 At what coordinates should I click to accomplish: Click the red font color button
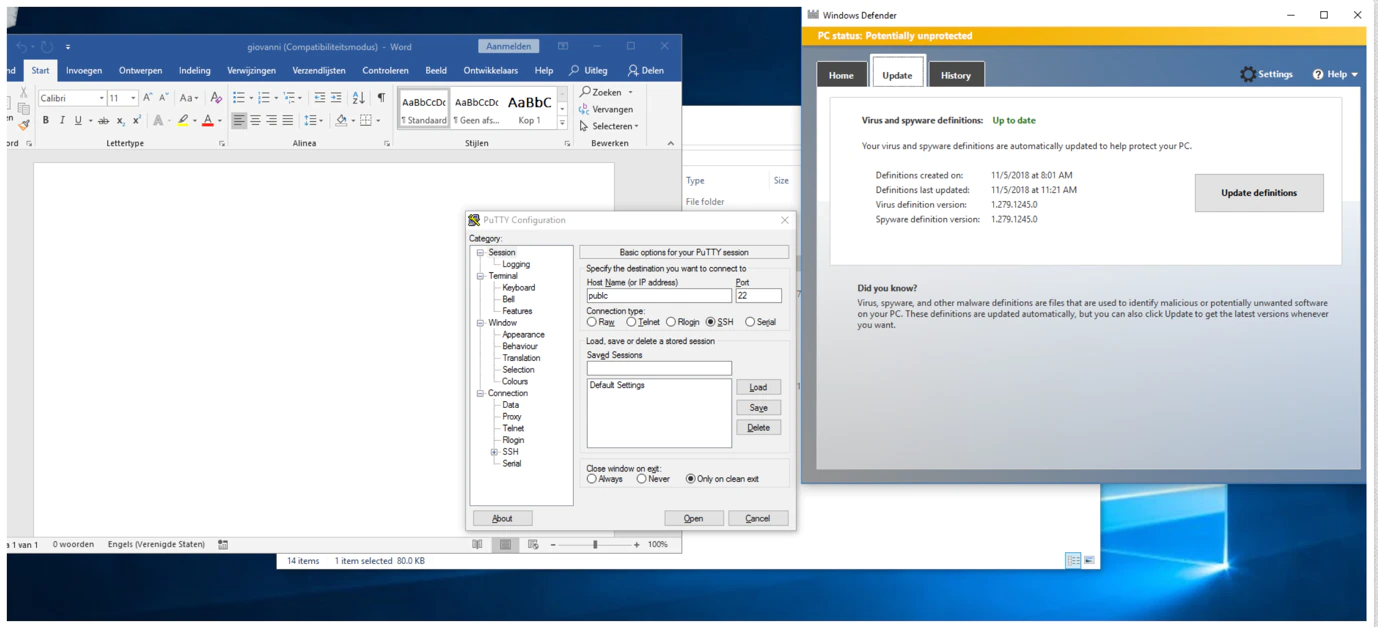(207, 121)
